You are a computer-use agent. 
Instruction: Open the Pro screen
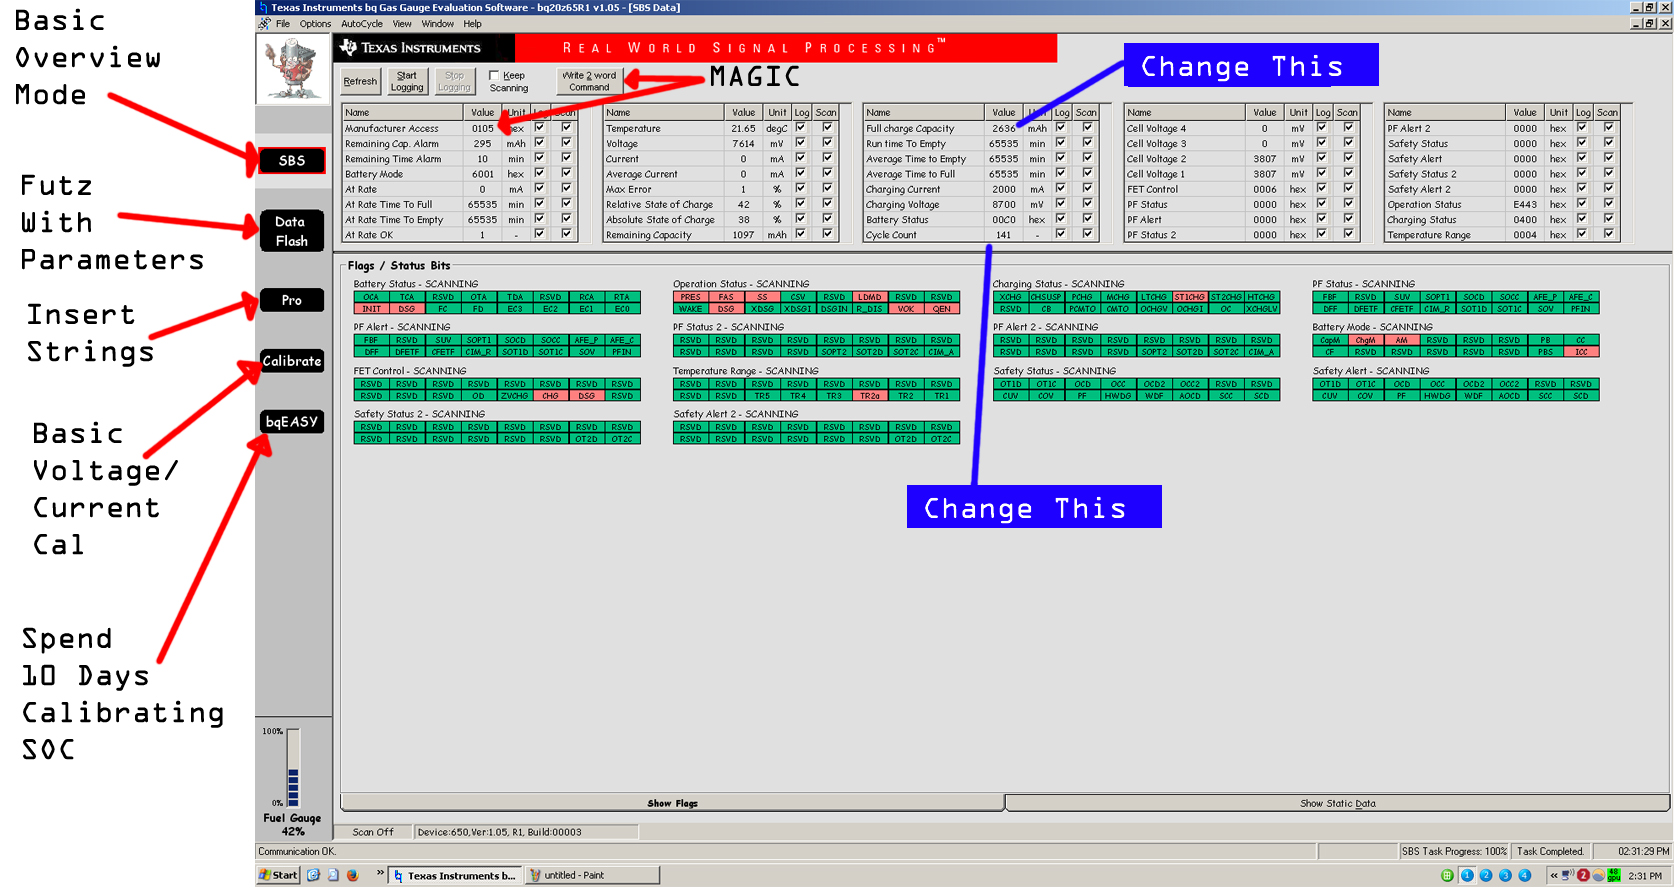click(x=291, y=300)
